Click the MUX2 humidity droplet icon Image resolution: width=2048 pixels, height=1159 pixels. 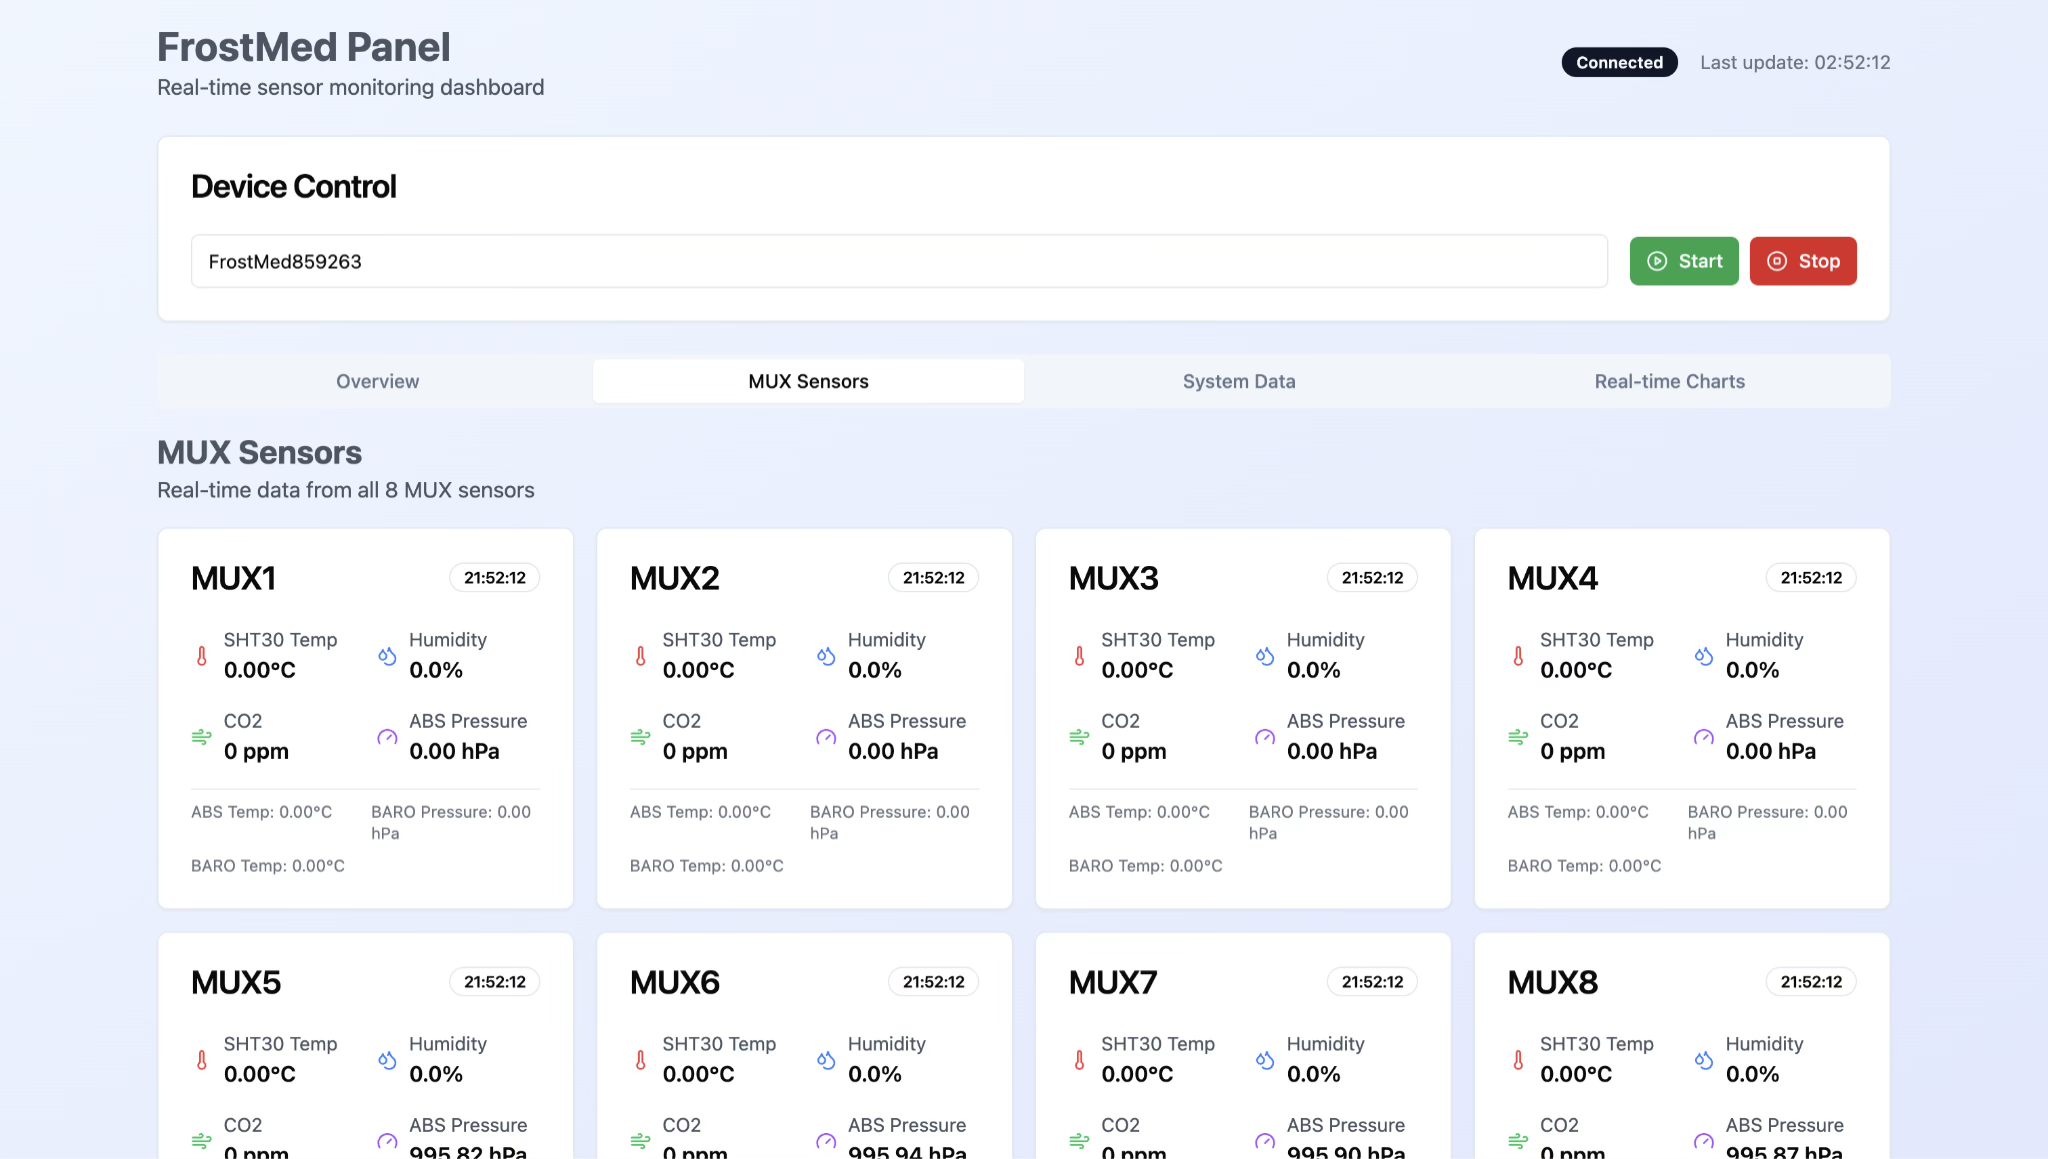click(826, 656)
